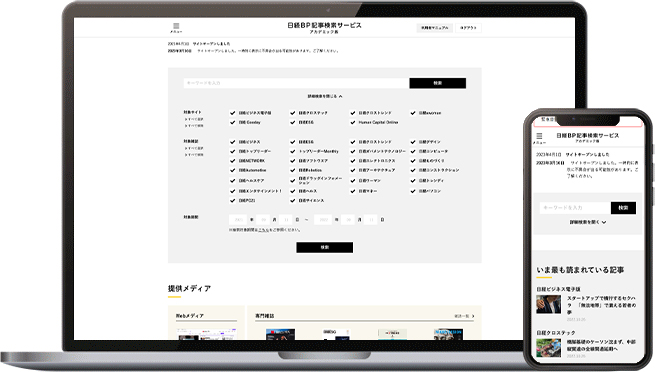
Task: Uncheck 日経コンストラクション checkbox
Action: [x=413, y=170]
